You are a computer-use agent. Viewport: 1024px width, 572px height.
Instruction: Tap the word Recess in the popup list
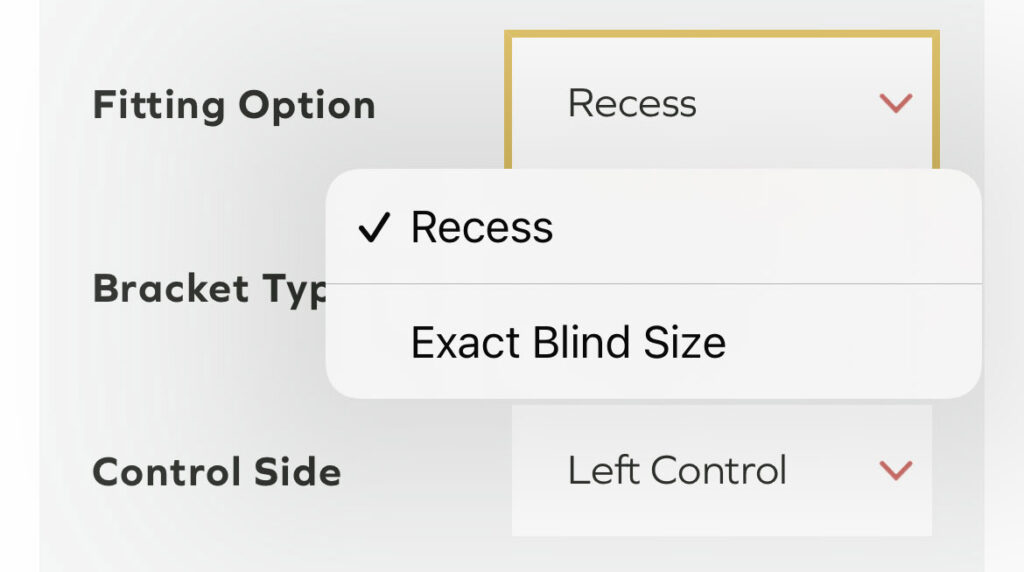(x=482, y=228)
